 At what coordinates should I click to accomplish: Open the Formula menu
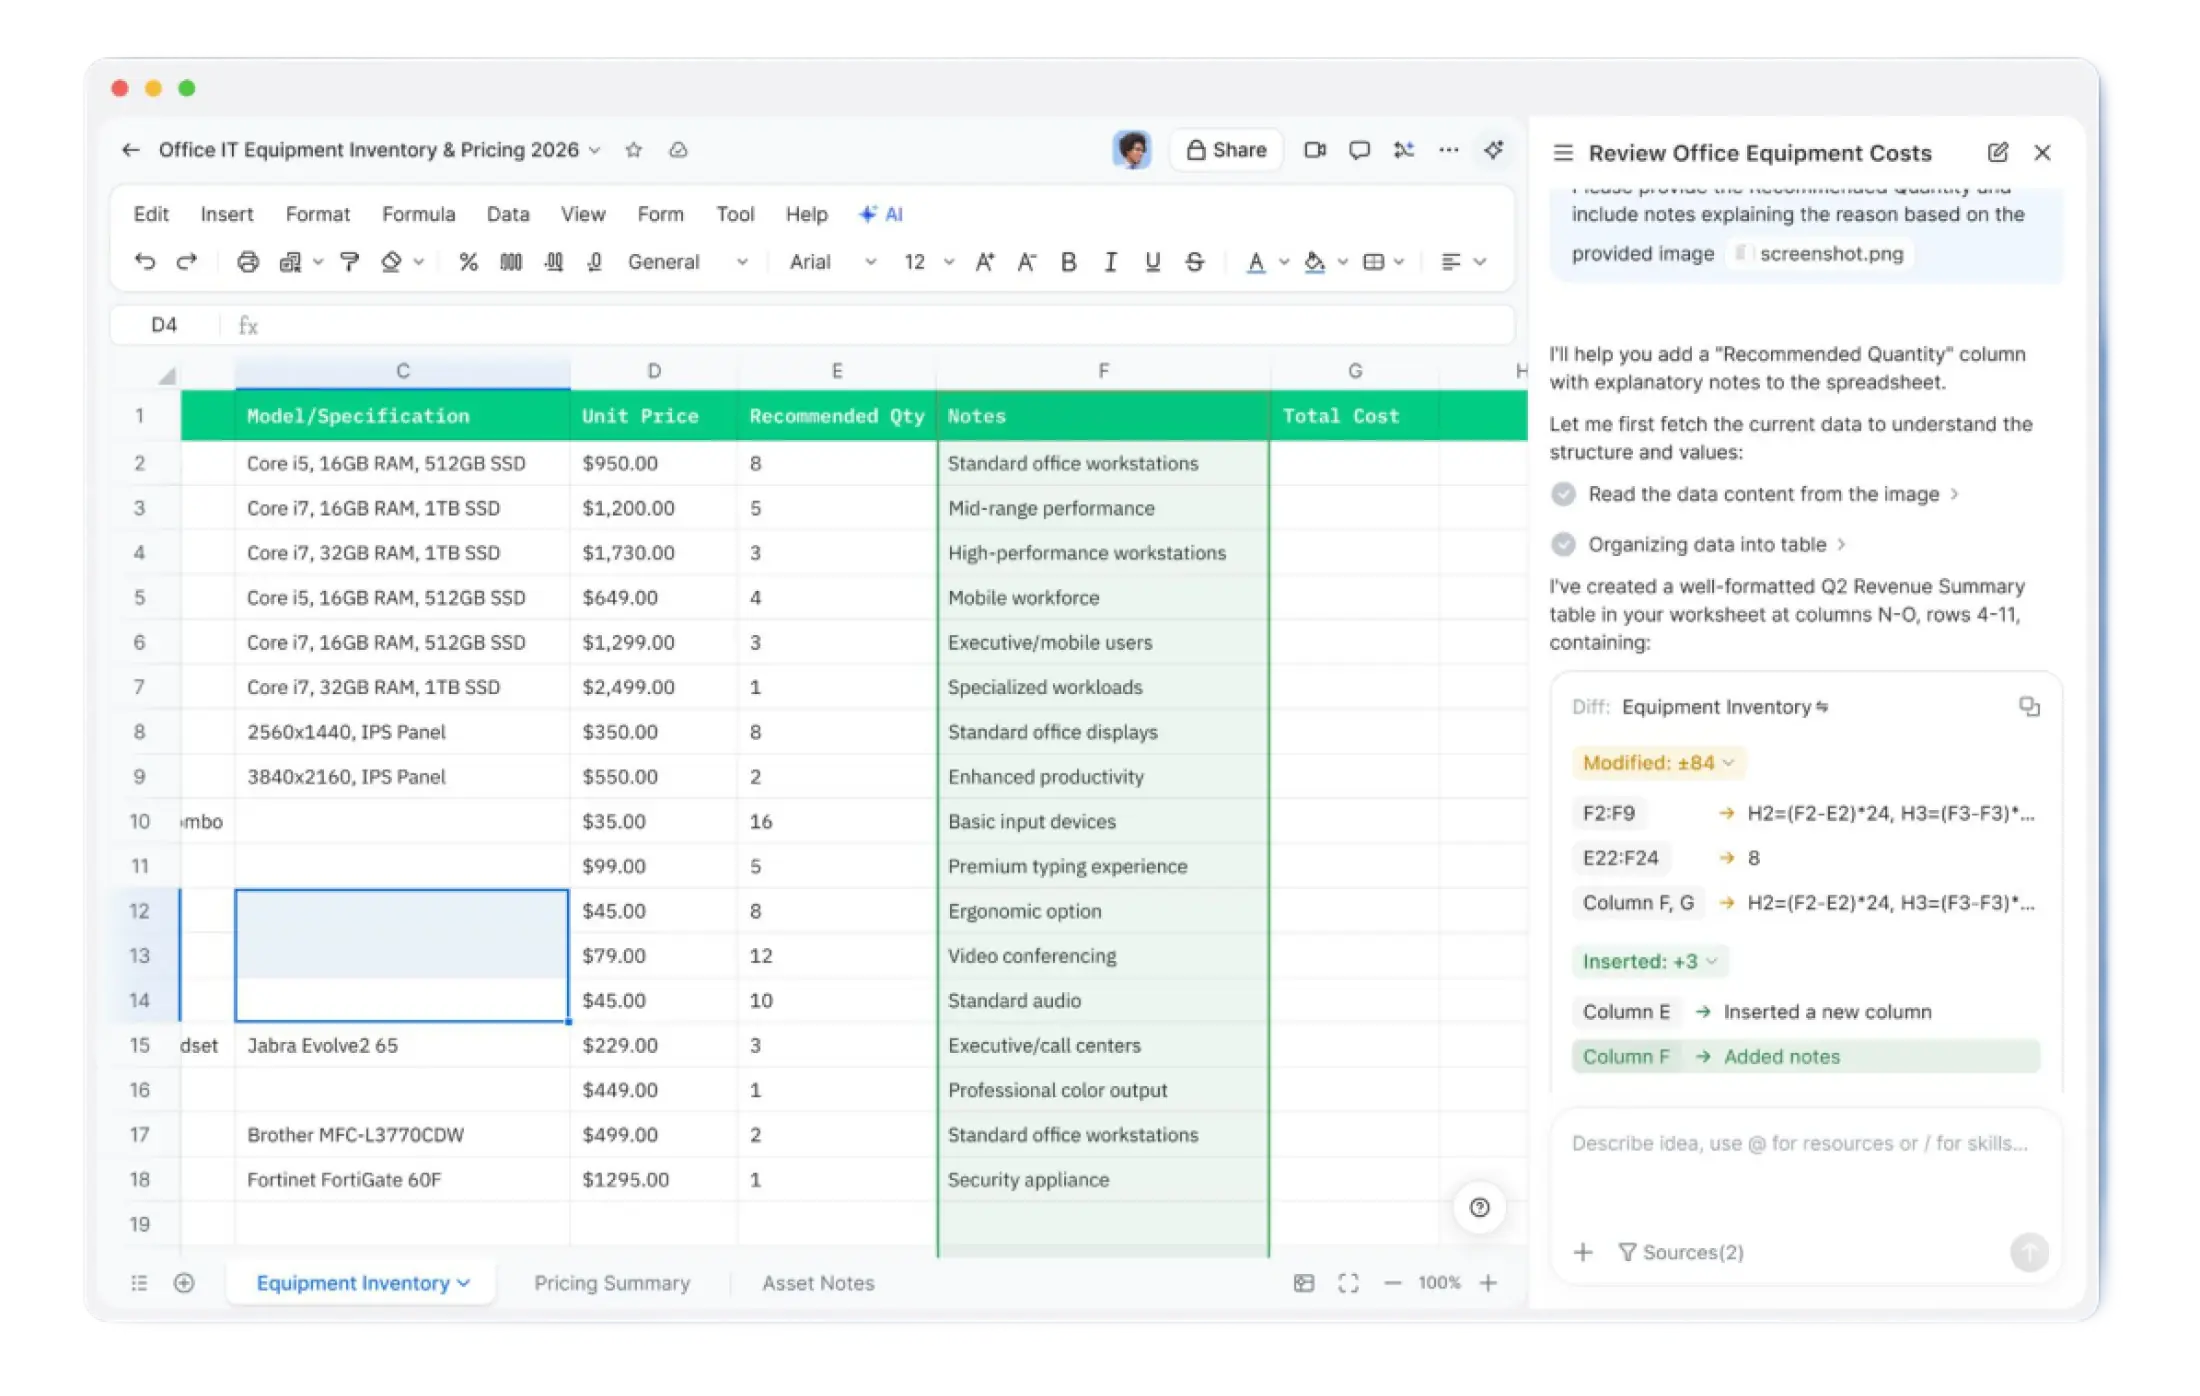(418, 214)
